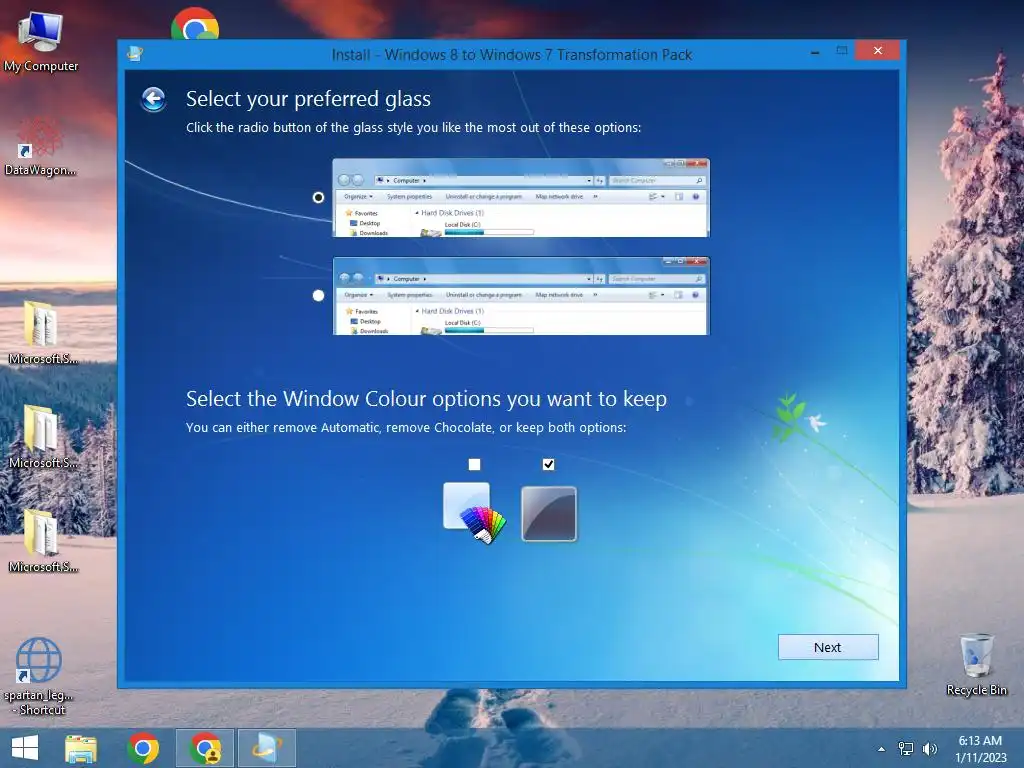The width and height of the screenshot is (1024, 768).
Task: Open the network status tray icon
Action: 906,749
